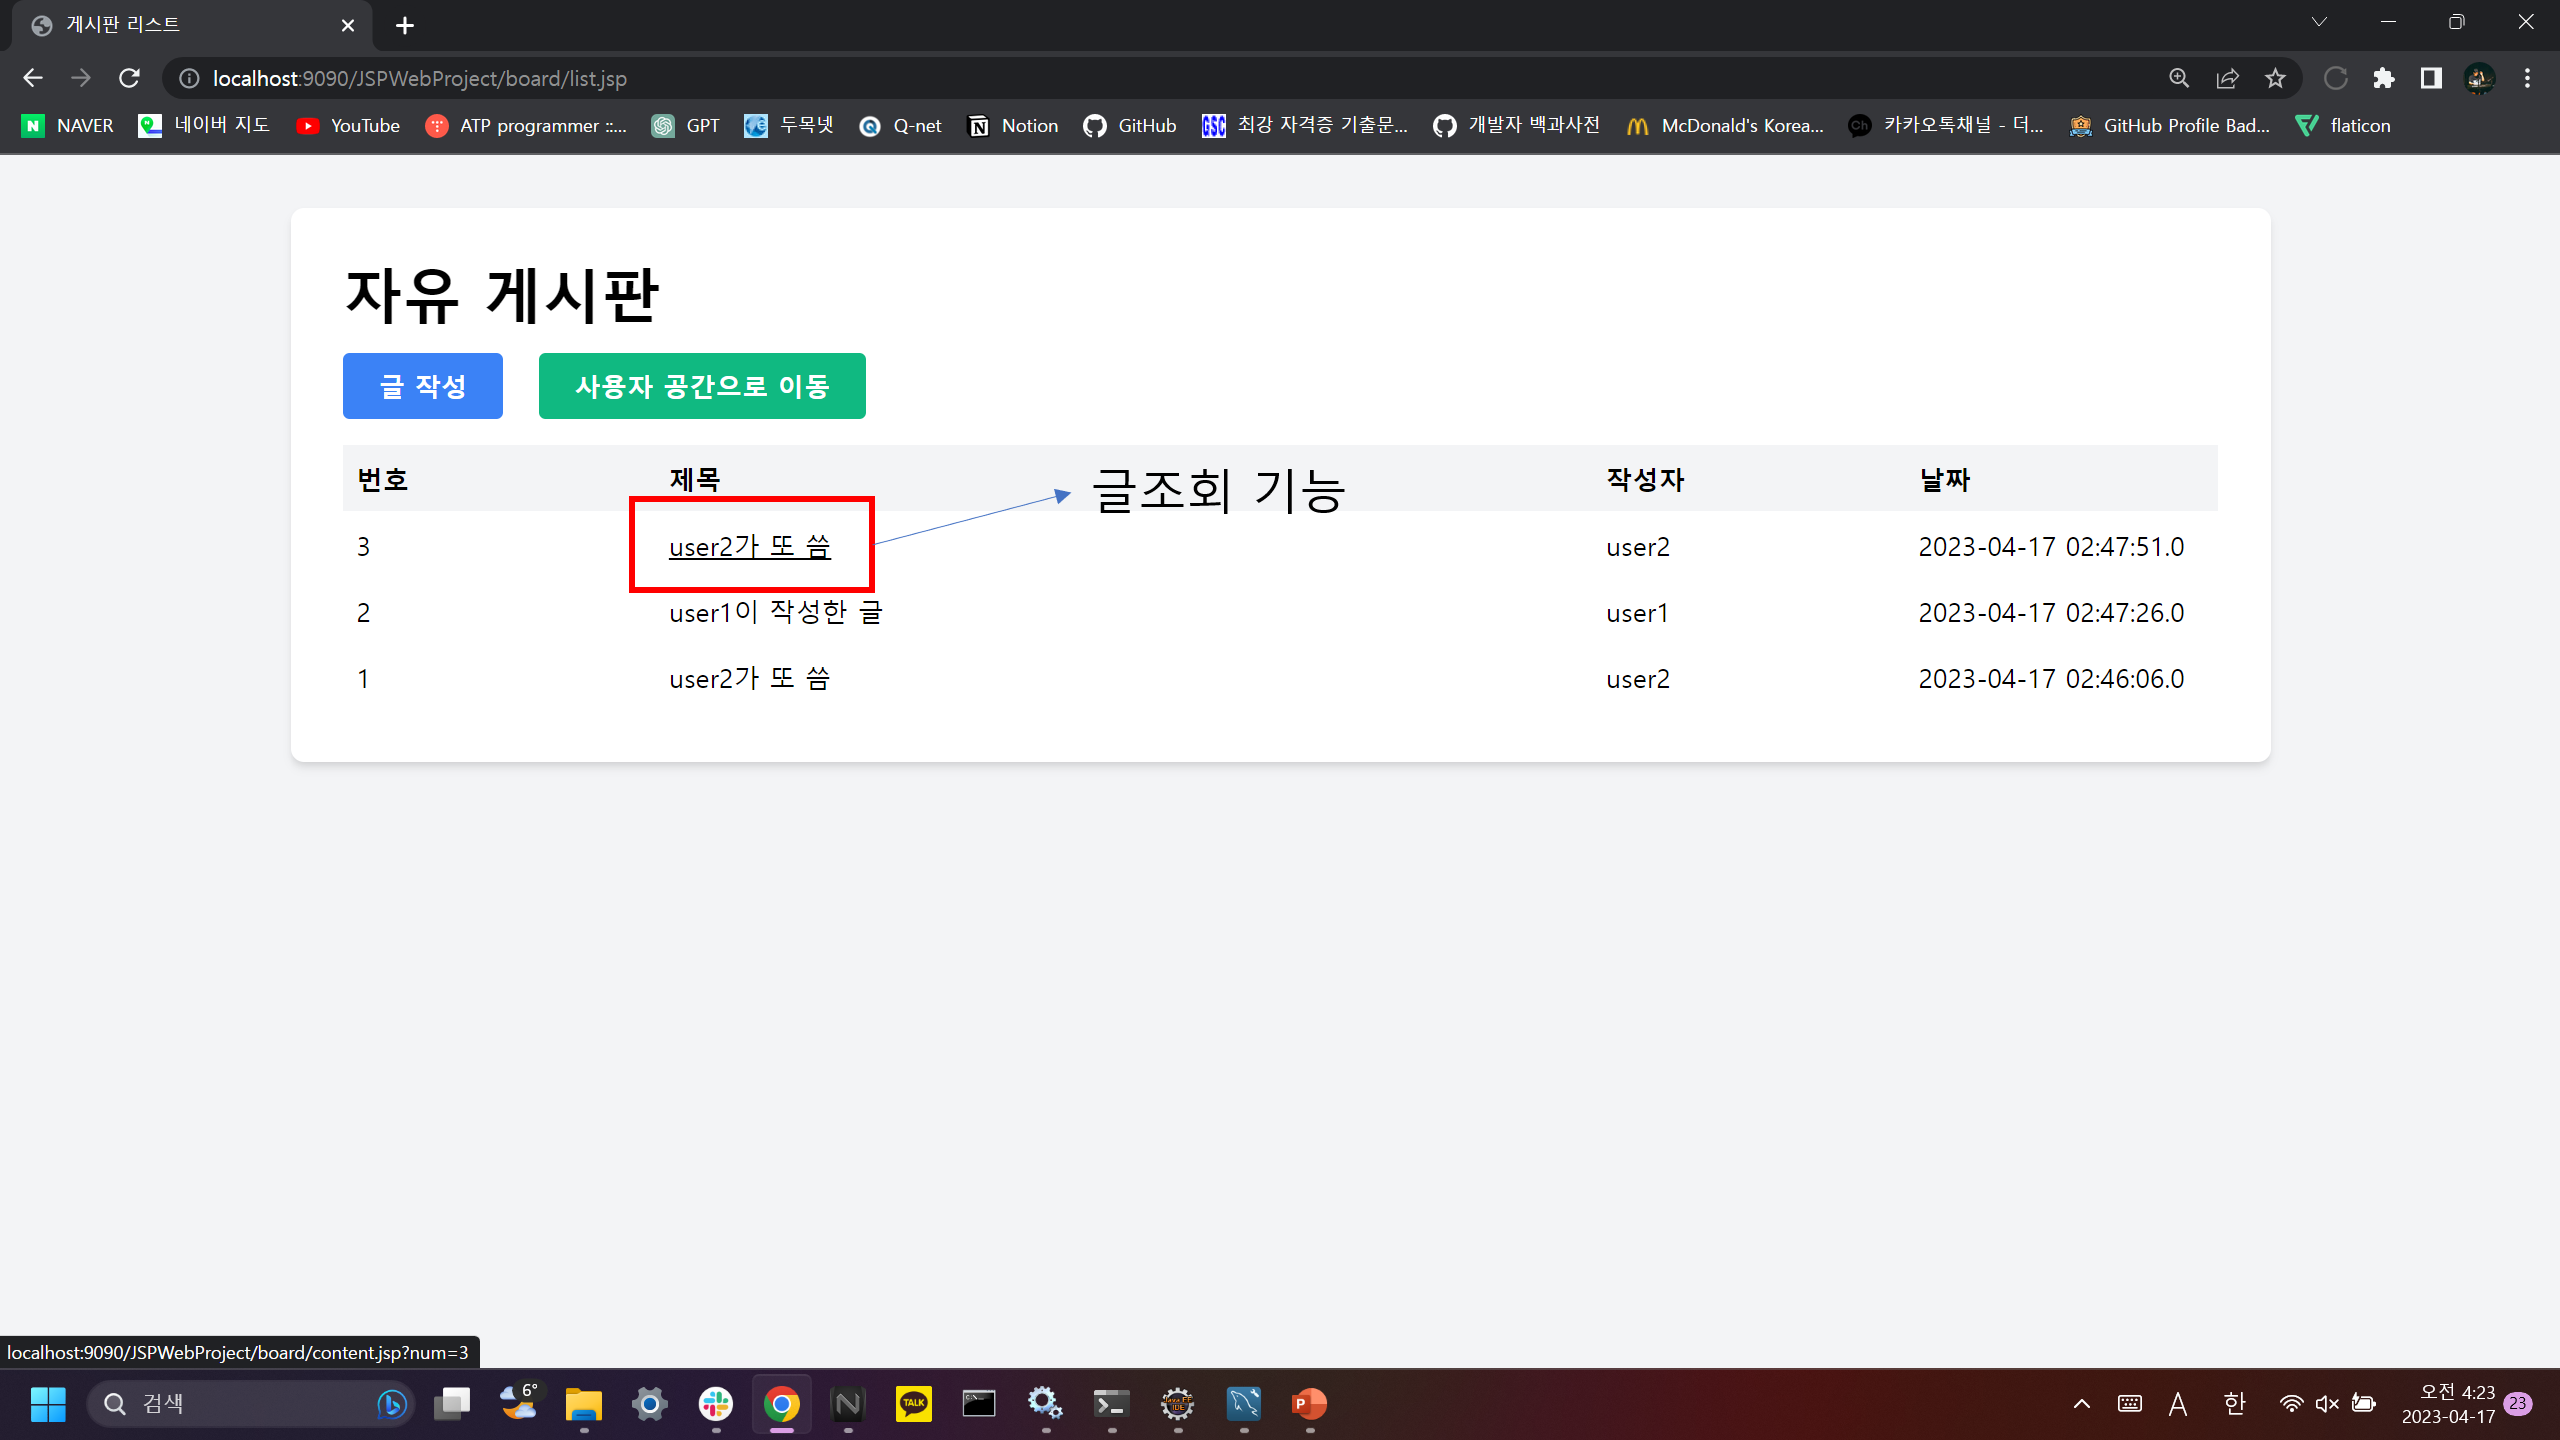Toggle Korean input mode 한 in tray
Image resolution: width=2560 pixels, height=1440 pixels.
[x=2234, y=1404]
